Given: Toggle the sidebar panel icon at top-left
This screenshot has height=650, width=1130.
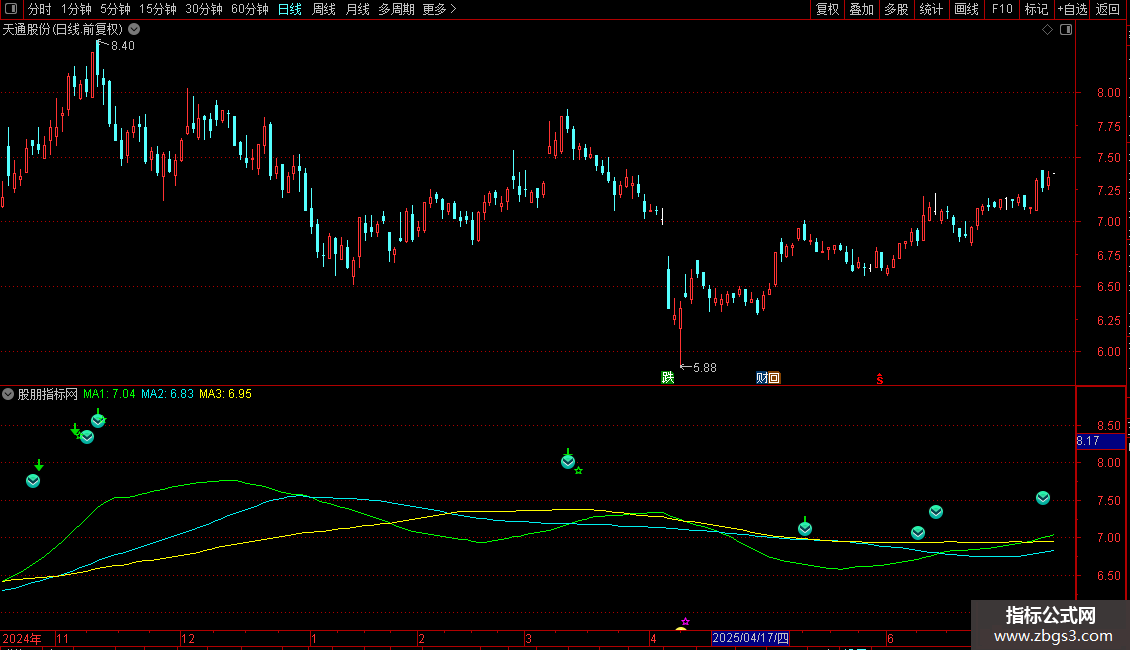Looking at the screenshot, I should pyautogui.click(x=11, y=9).
